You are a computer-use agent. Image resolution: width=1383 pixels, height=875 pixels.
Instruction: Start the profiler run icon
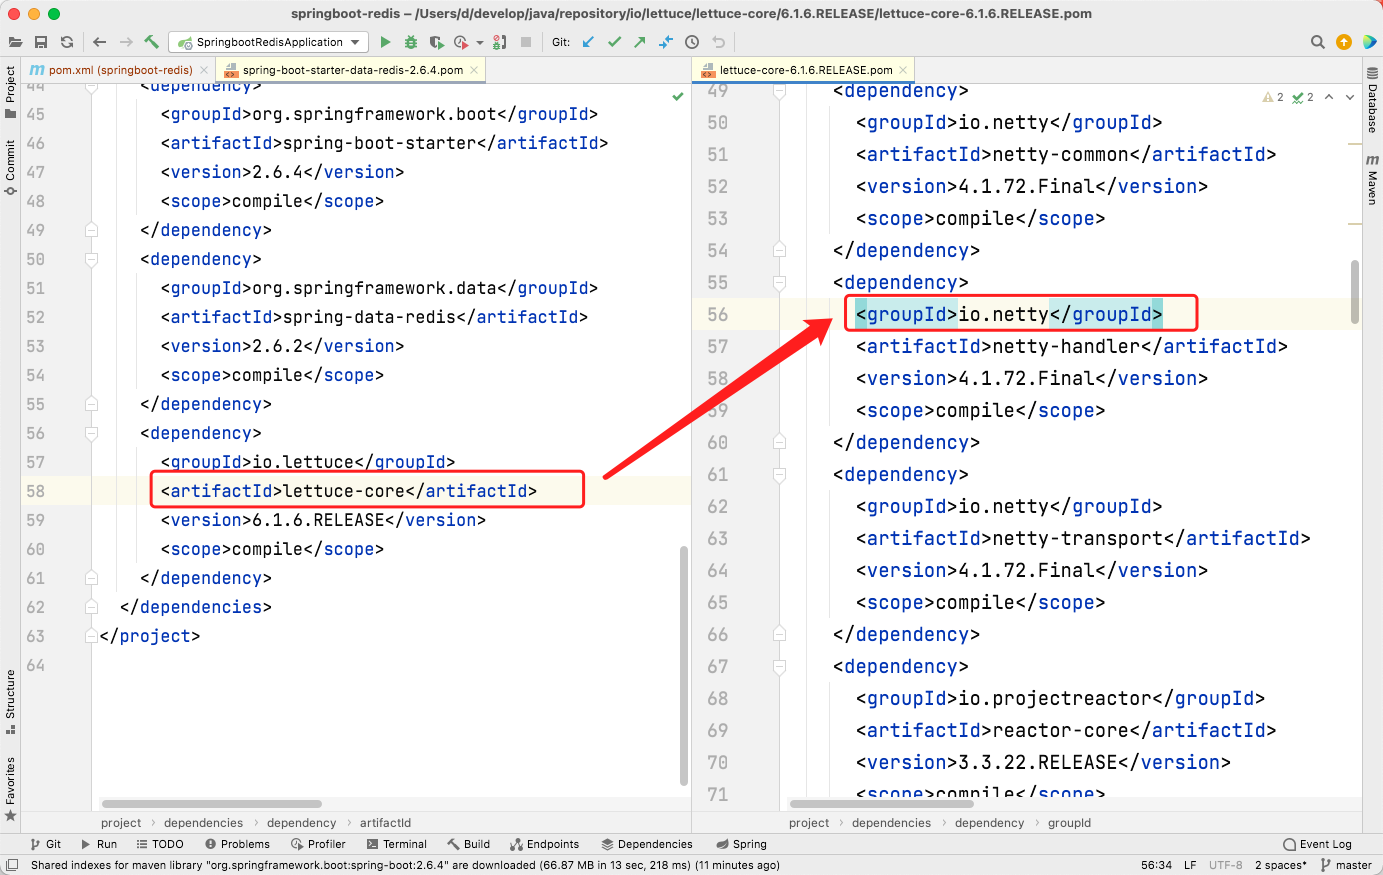461,42
